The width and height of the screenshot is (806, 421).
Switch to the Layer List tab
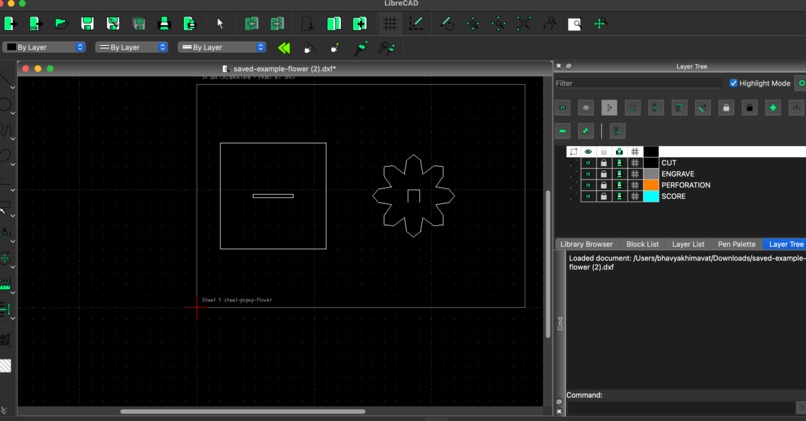point(688,244)
